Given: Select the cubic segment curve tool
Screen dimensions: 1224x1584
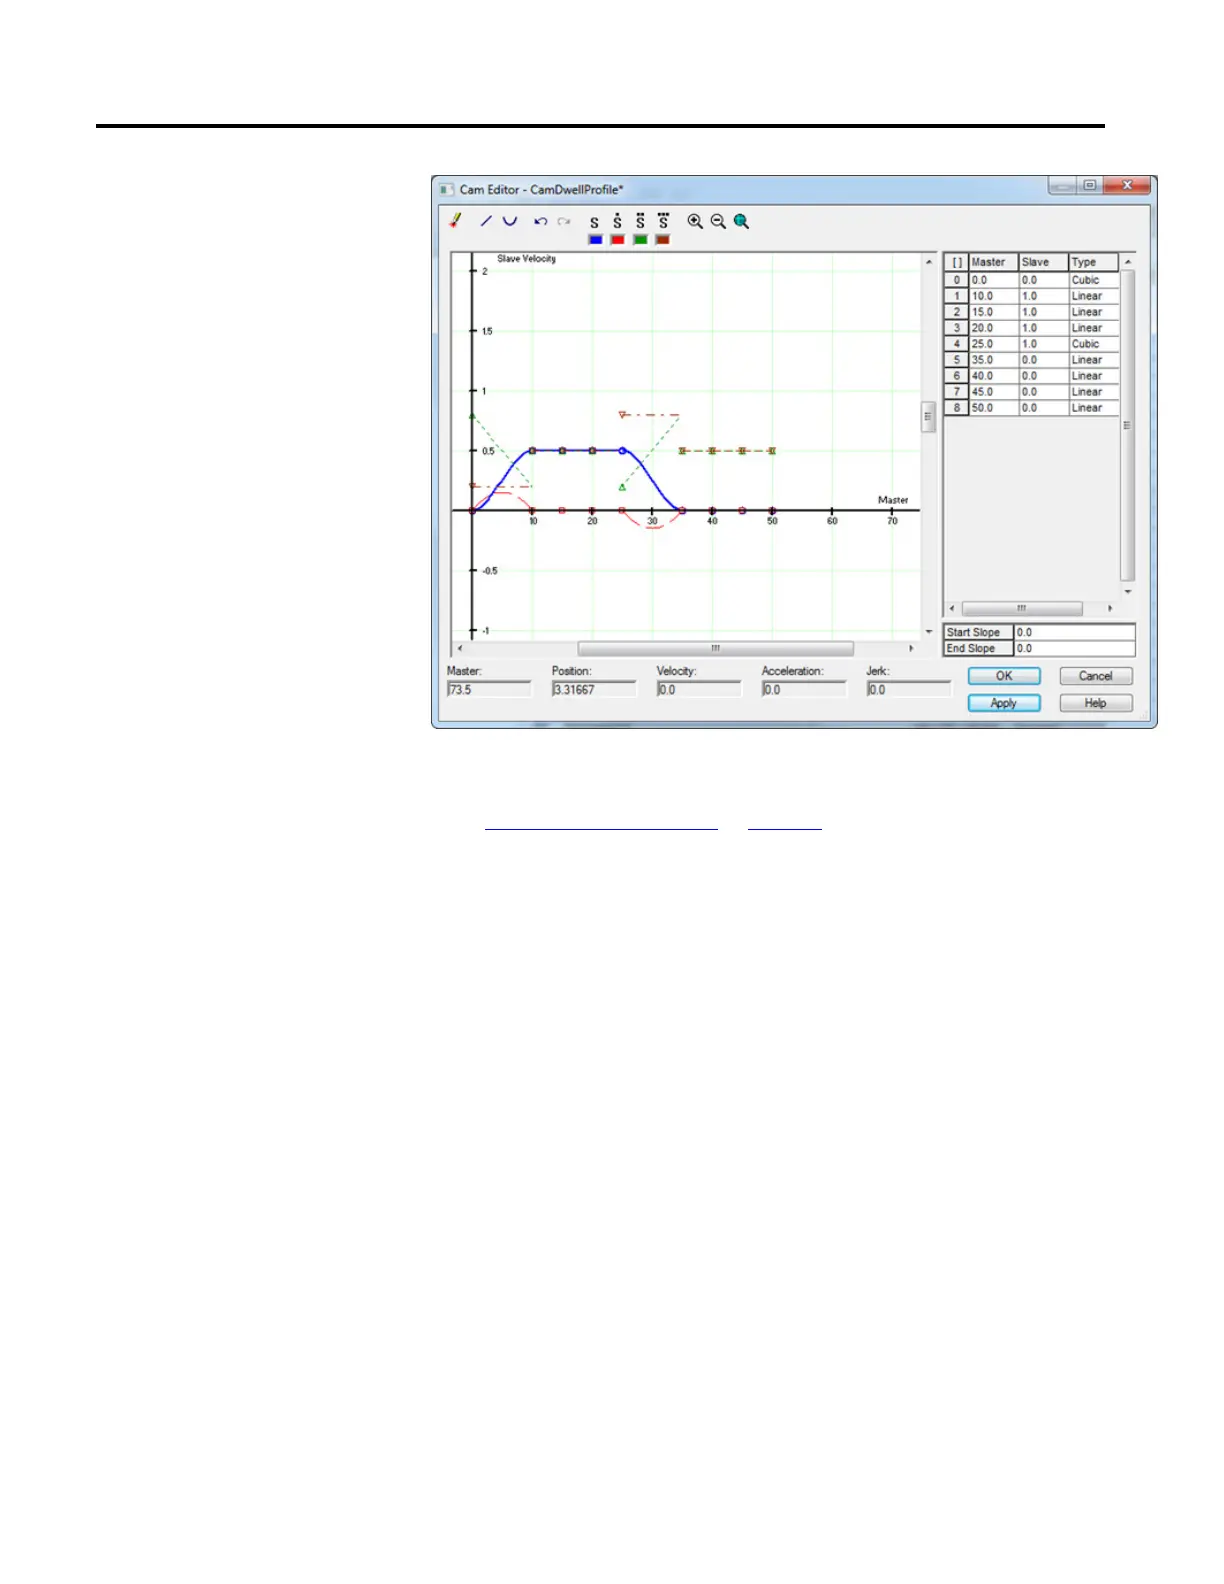Looking at the screenshot, I should 510,221.
